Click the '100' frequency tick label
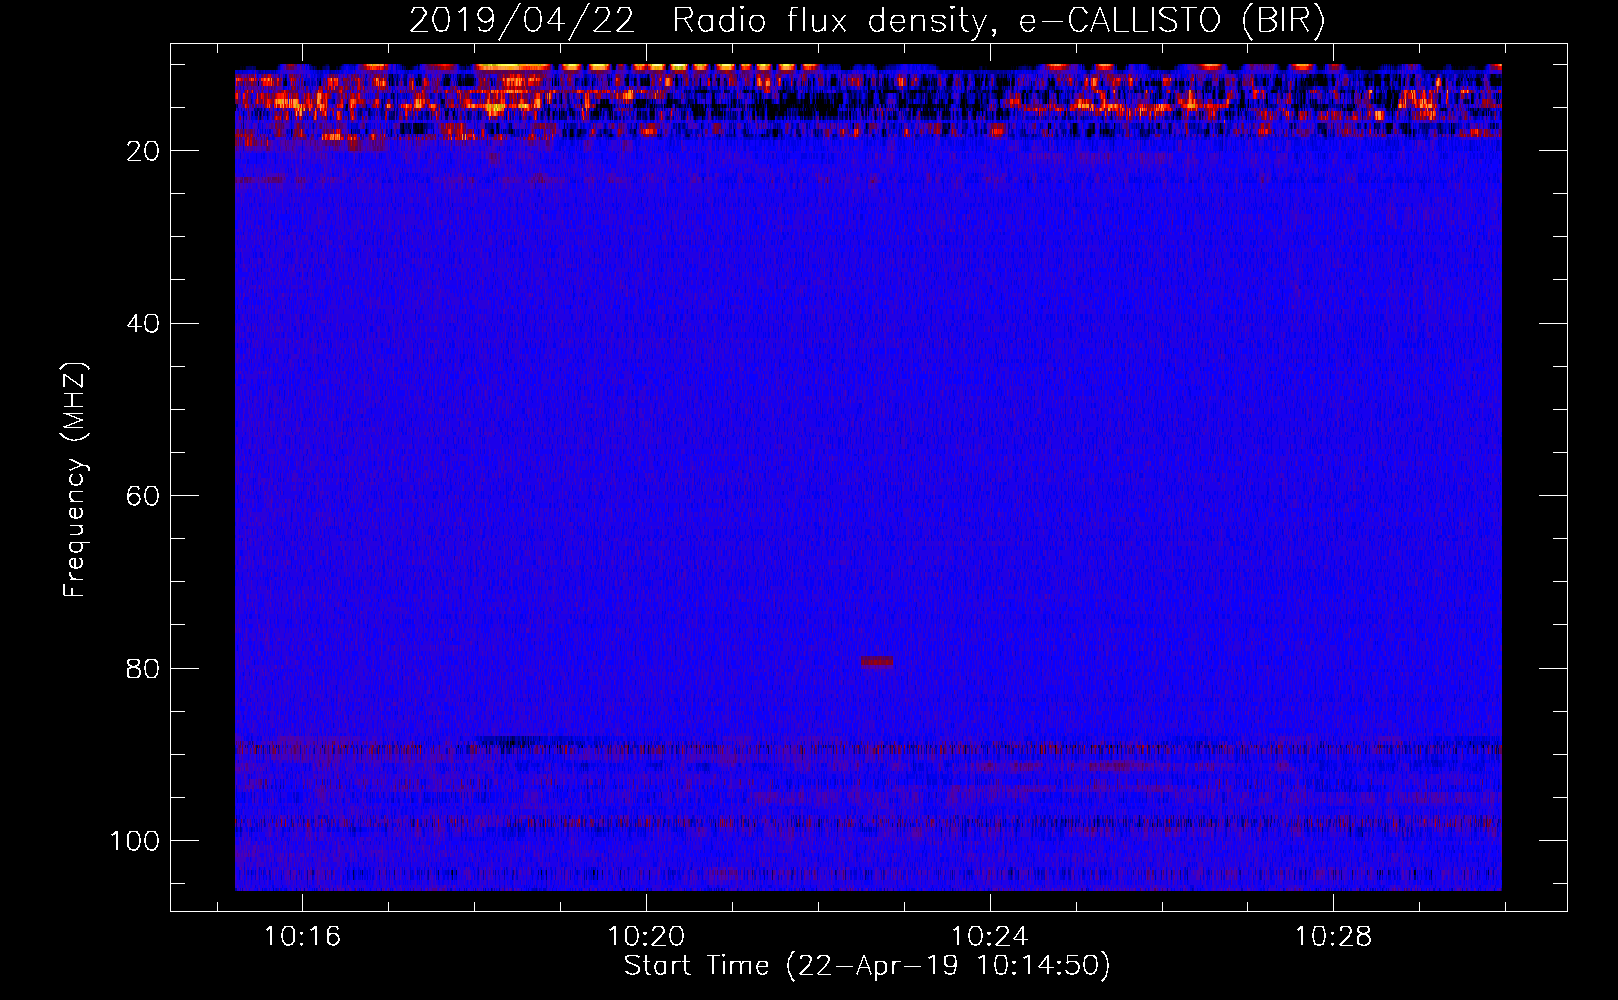Viewport: 1618px width, 1000px height. tap(135, 841)
